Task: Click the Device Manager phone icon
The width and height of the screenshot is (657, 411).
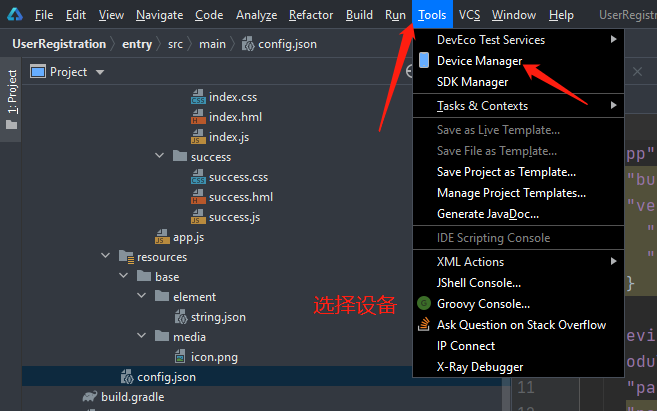Action: [x=425, y=61]
